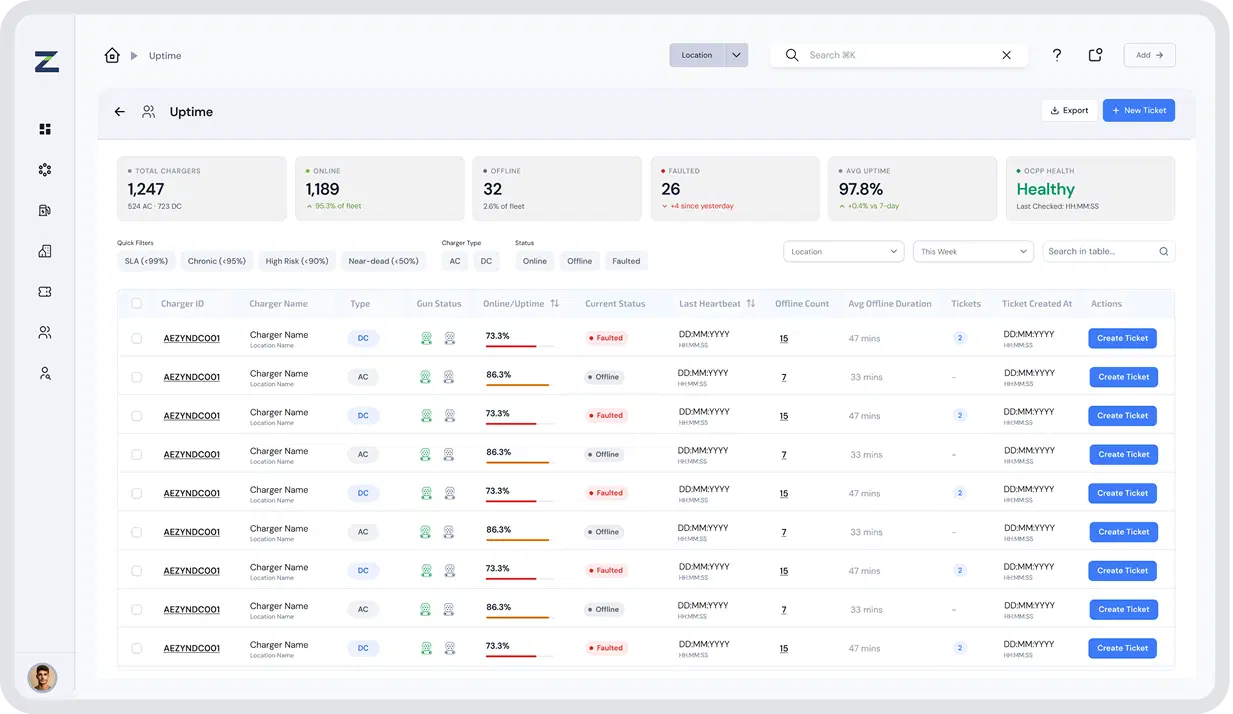This screenshot has width=1233, height=714.
Task: Toggle the AC charger type filter chip
Action: pos(455,261)
